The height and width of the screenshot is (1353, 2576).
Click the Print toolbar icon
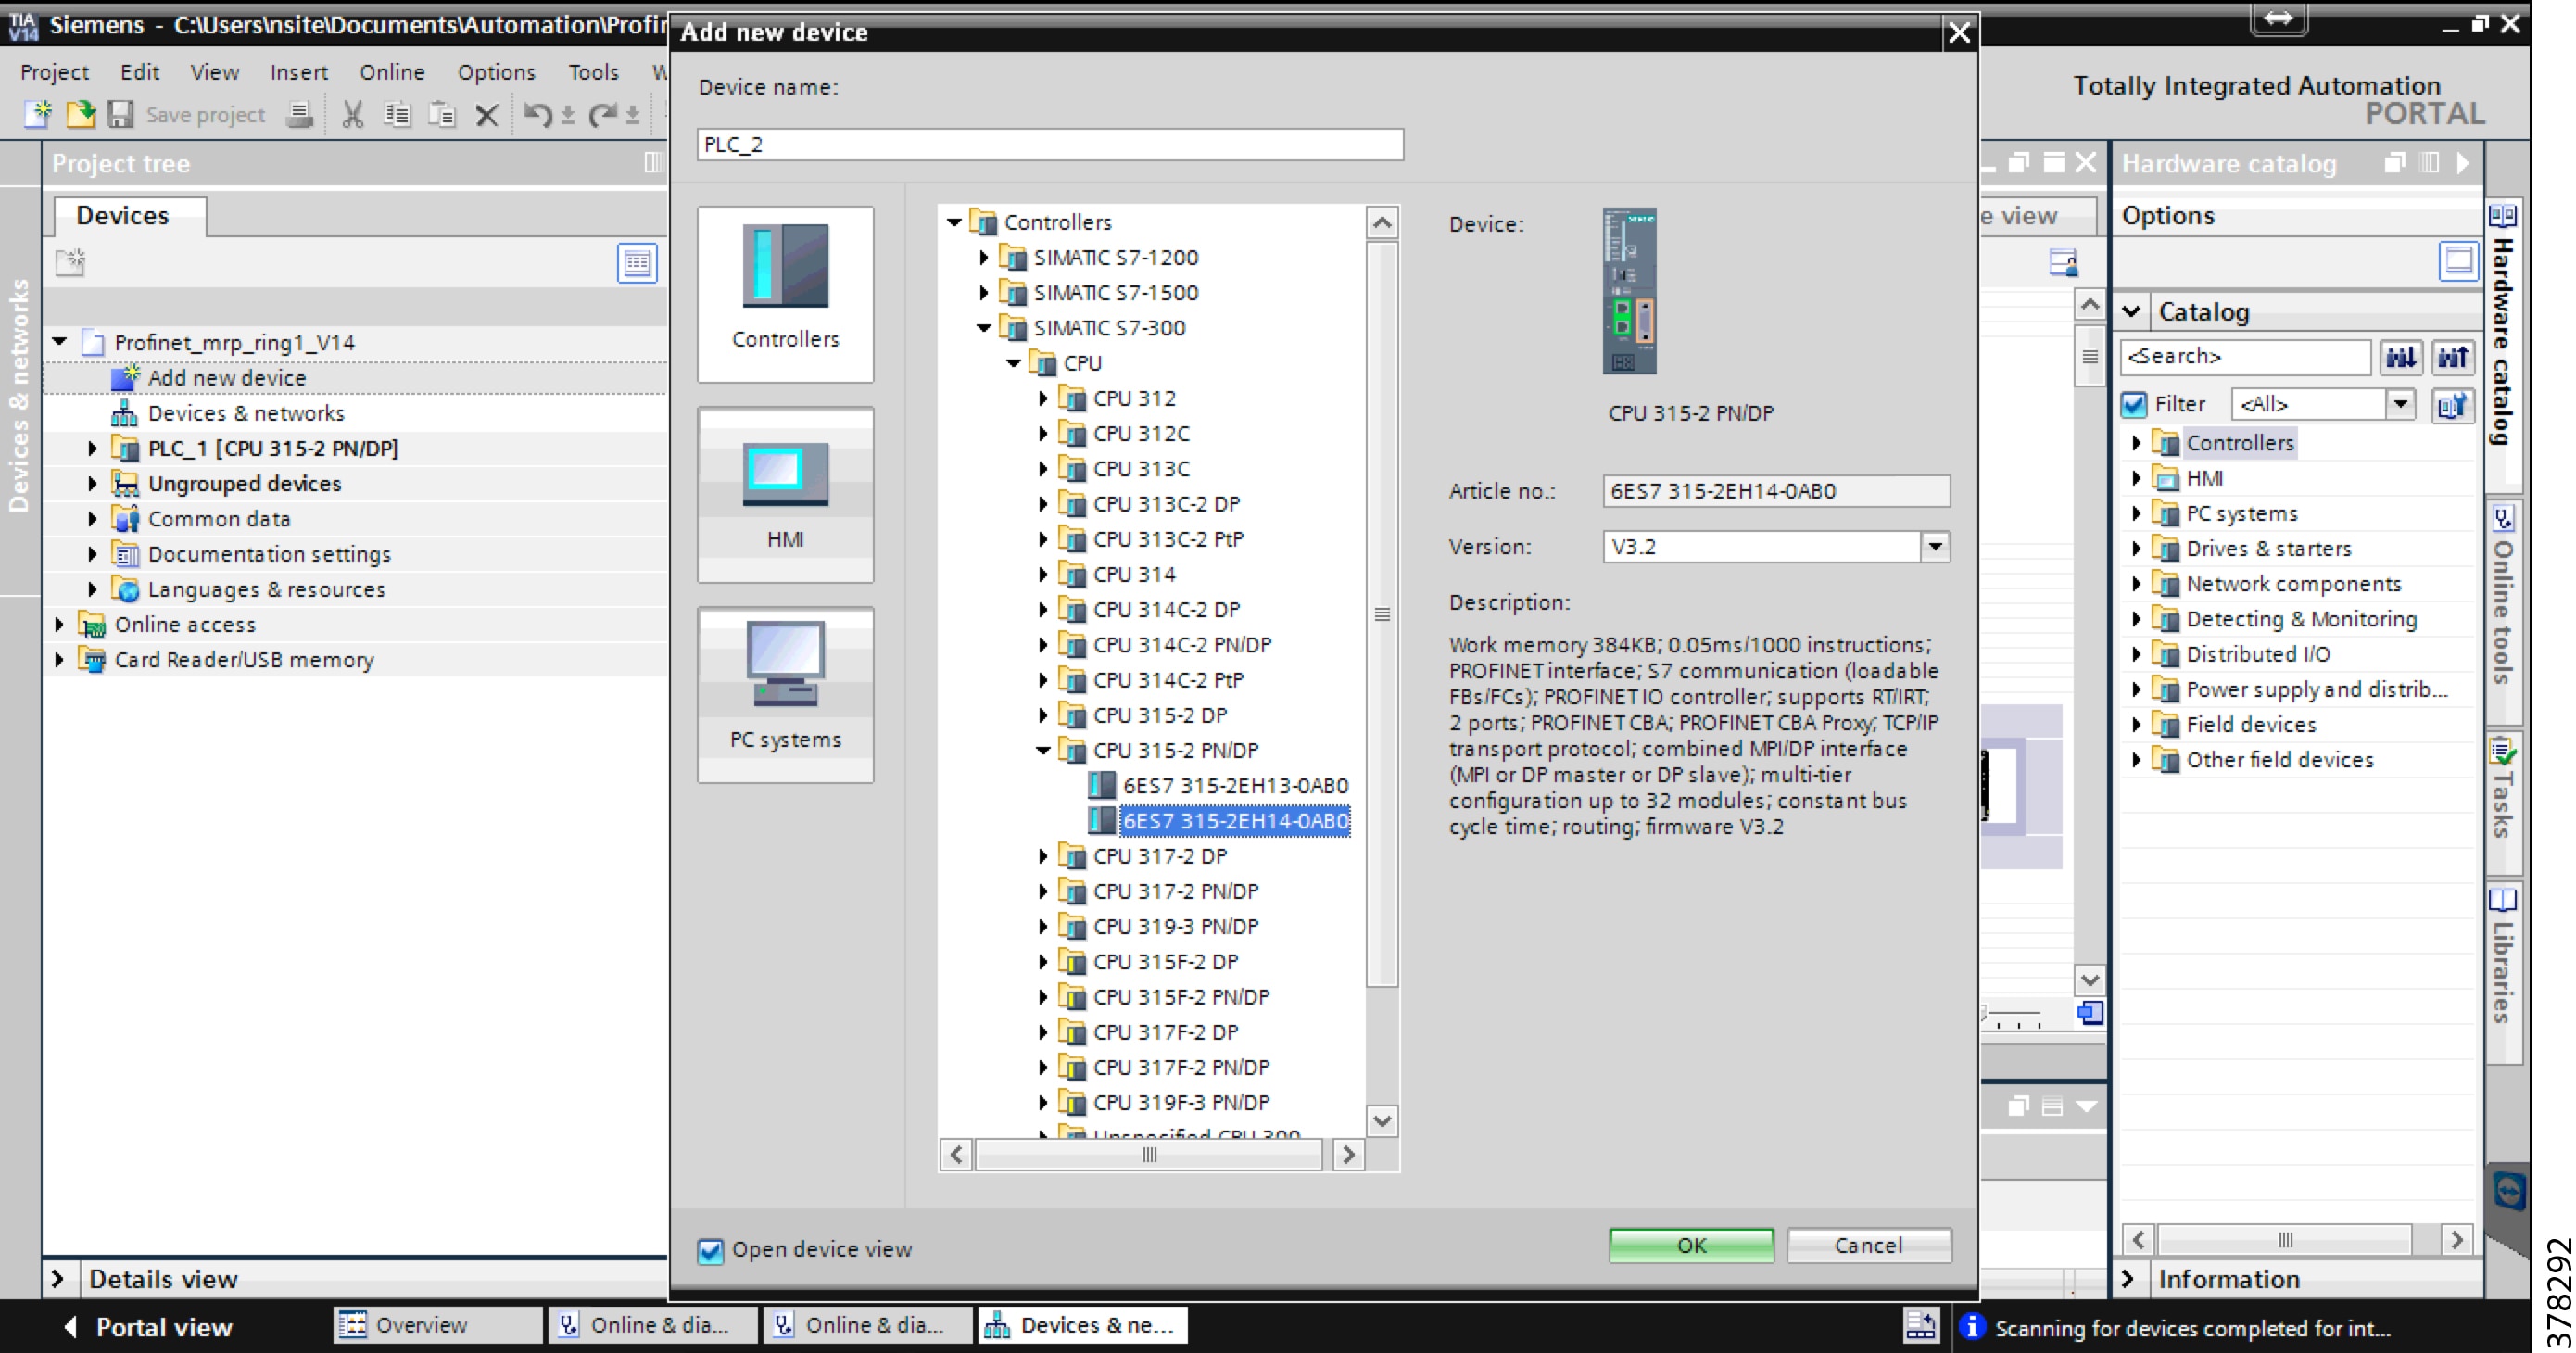point(299,115)
